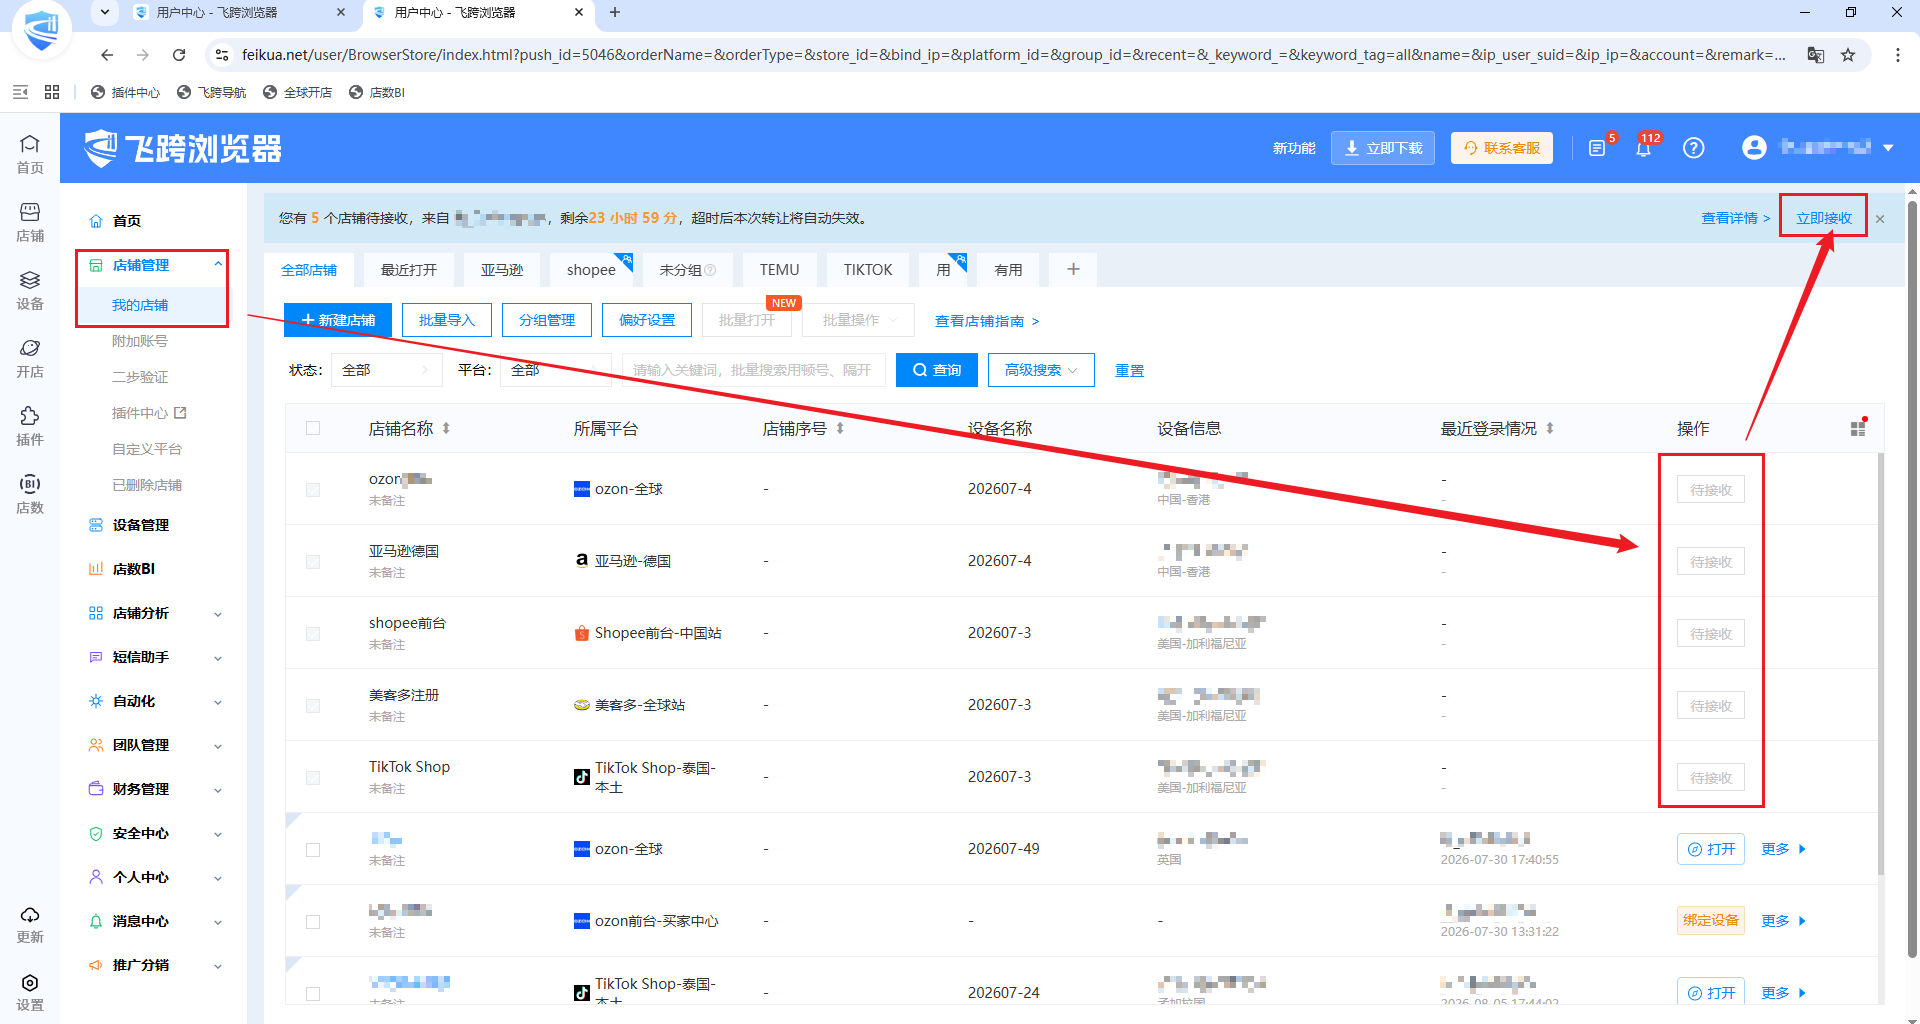This screenshot has height=1024, width=1920.
Task: Open the 设备 icon in the far-left rail
Action: [x=30, y=290]
